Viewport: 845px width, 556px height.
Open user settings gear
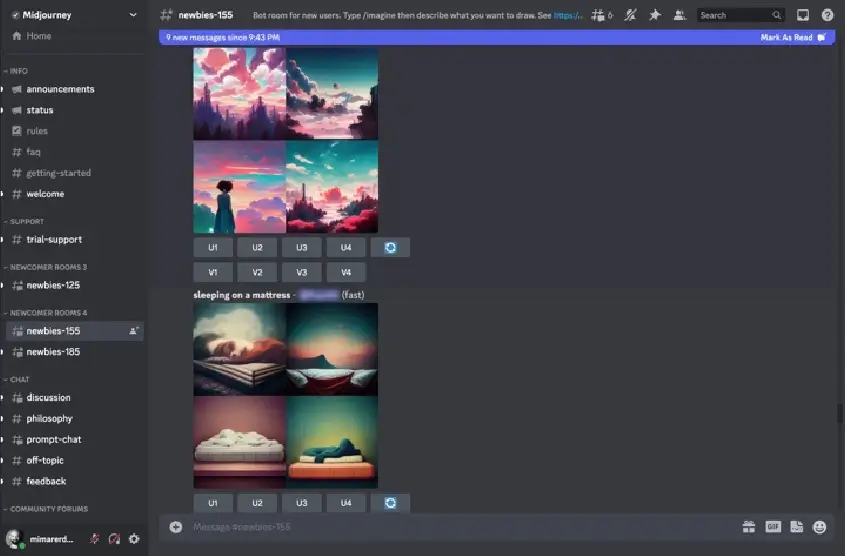pos(134,538)
